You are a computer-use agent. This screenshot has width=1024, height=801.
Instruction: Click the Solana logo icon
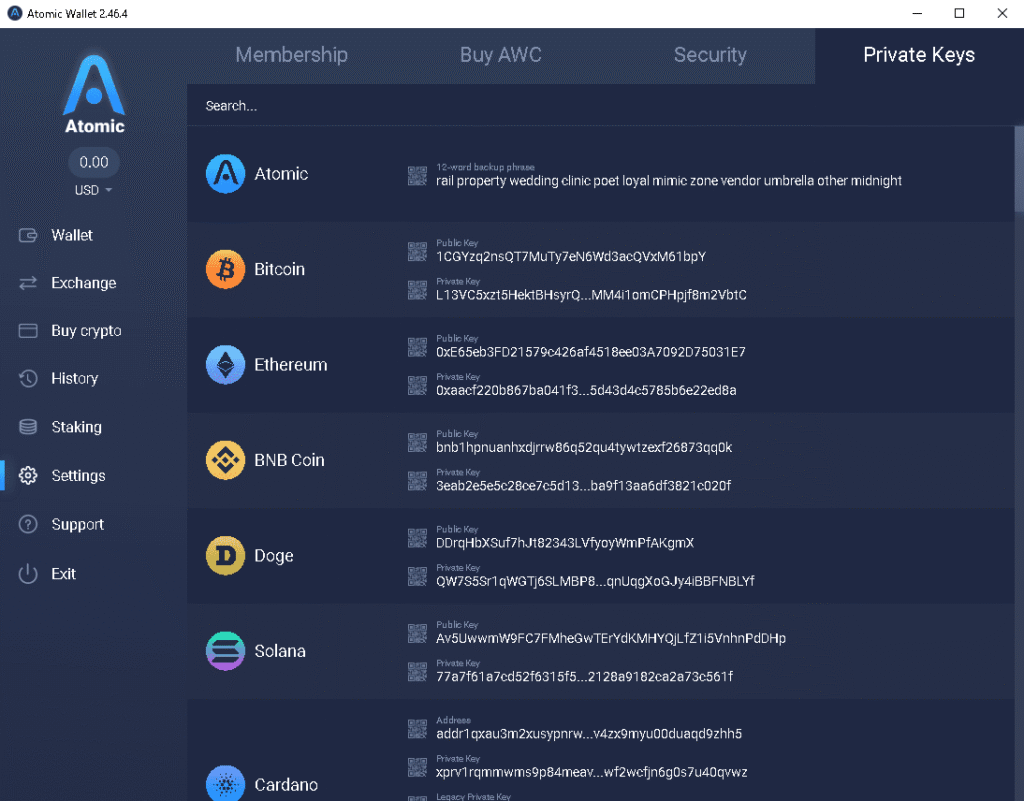[x=225, y=651]
